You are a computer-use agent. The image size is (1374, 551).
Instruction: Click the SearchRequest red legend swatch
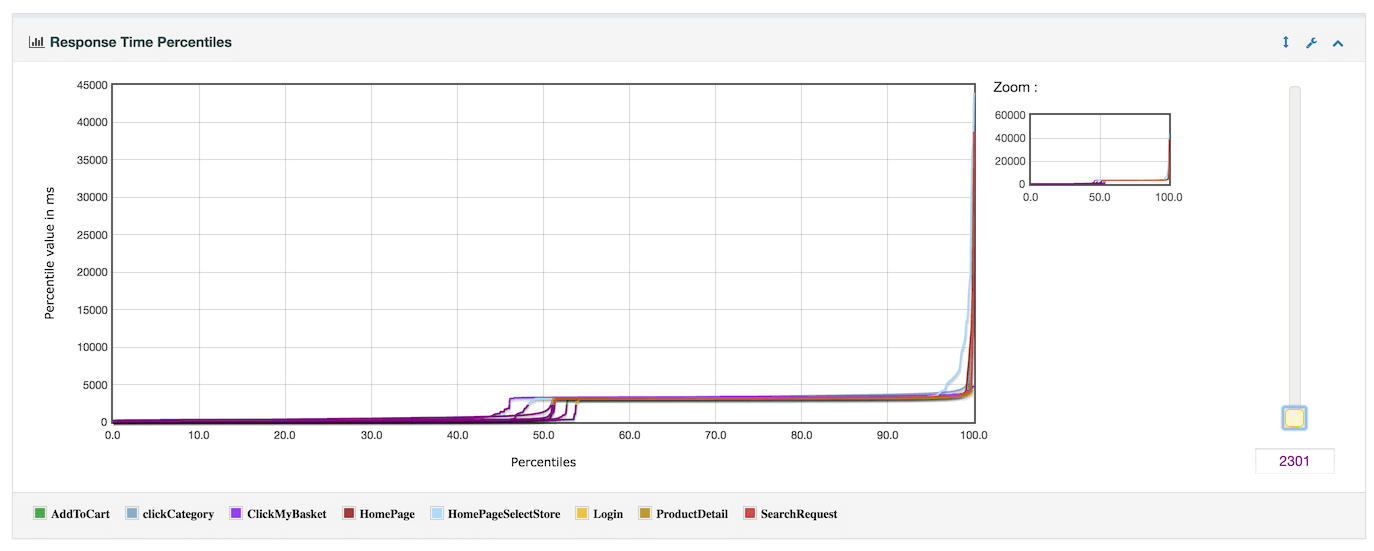point(750,514)
